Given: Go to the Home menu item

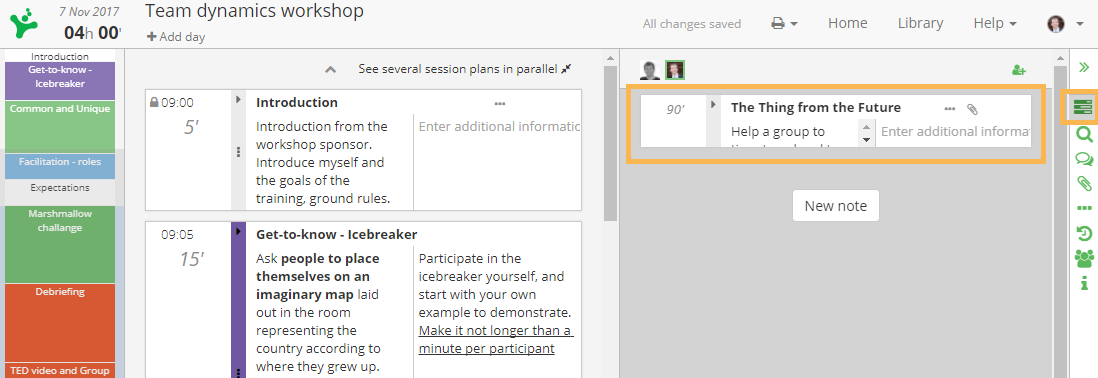Looking at the screenshot, I should 847,23.
